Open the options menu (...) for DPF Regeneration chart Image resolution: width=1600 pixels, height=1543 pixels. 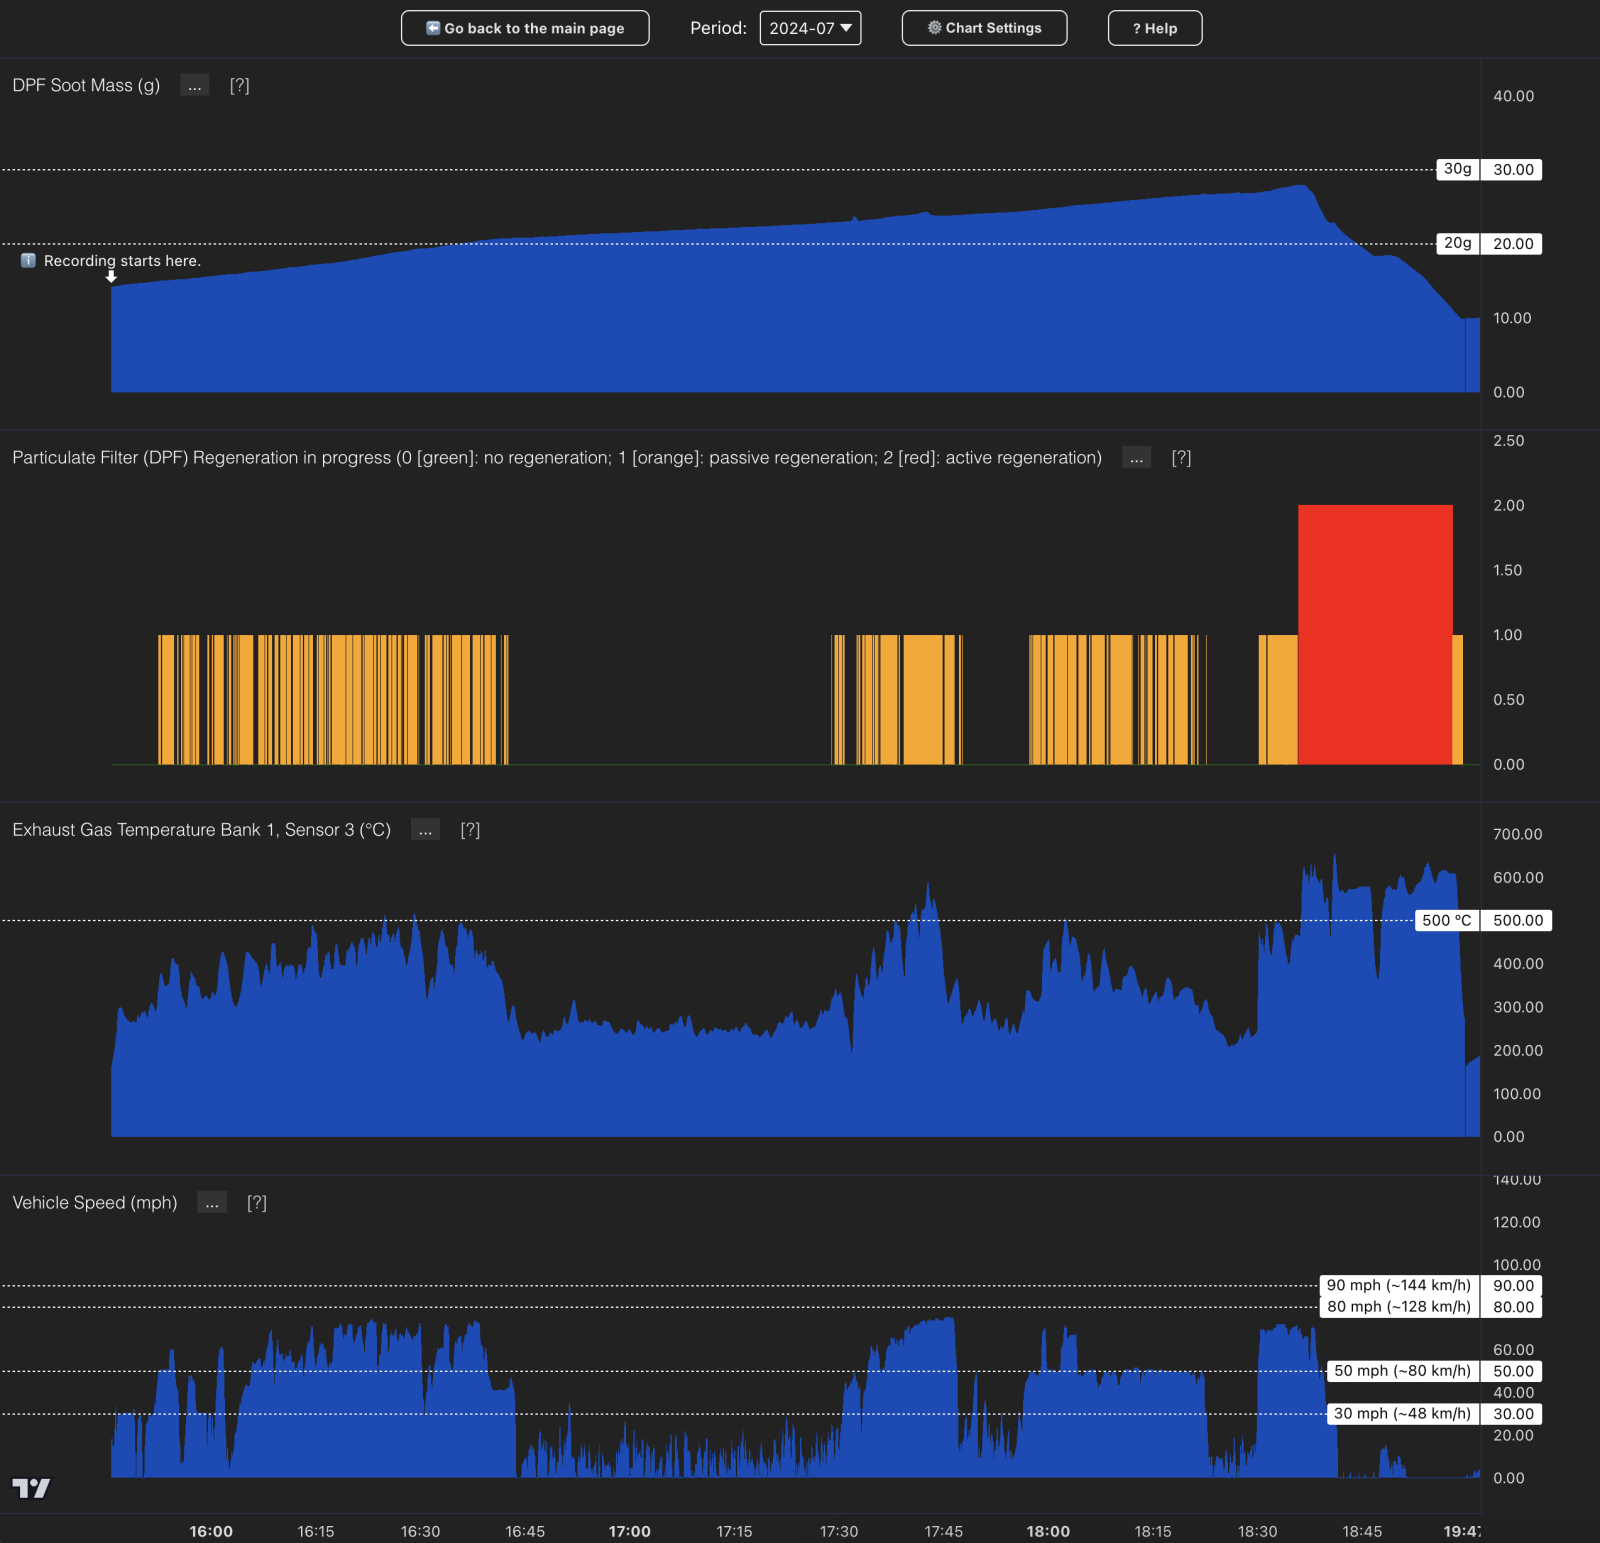[1136, 457]
